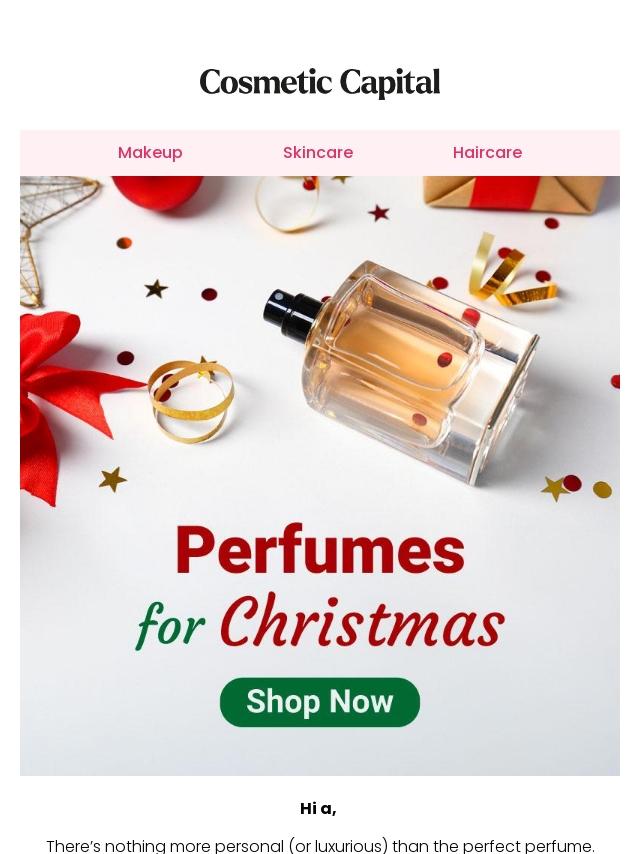Viewport: 640px width, 854px height.
Task: Open the Cosmetic Capital logo link
Action: pyautogui.click(x=320, y=82)
